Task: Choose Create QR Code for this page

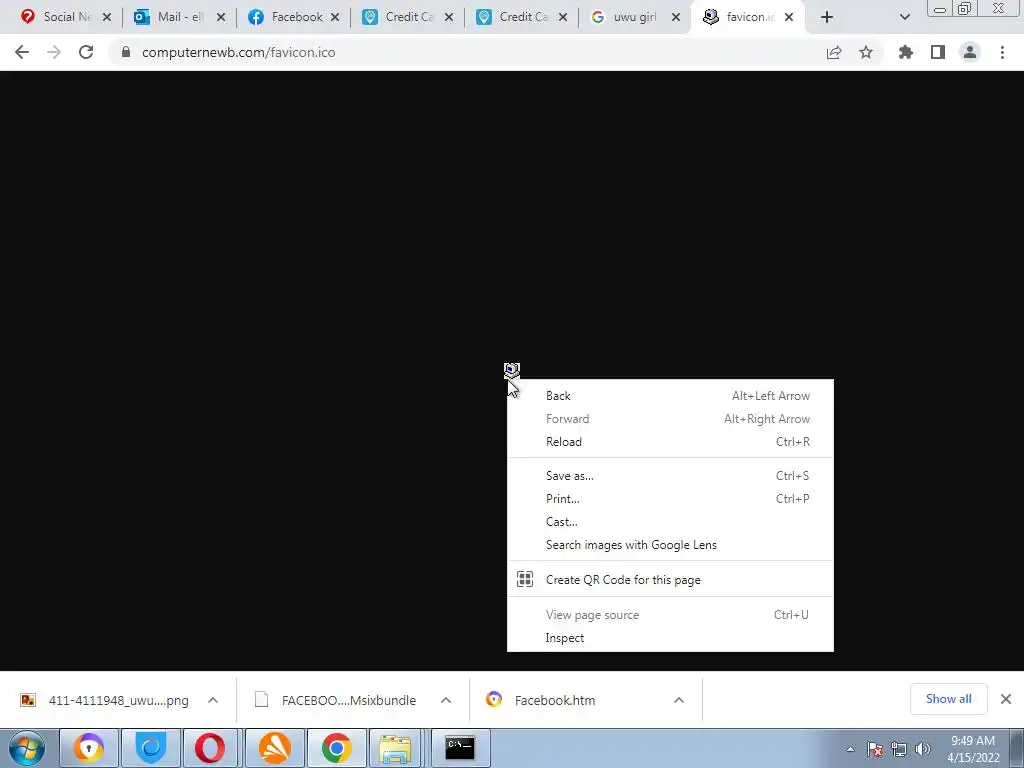Action: (670, 579)
